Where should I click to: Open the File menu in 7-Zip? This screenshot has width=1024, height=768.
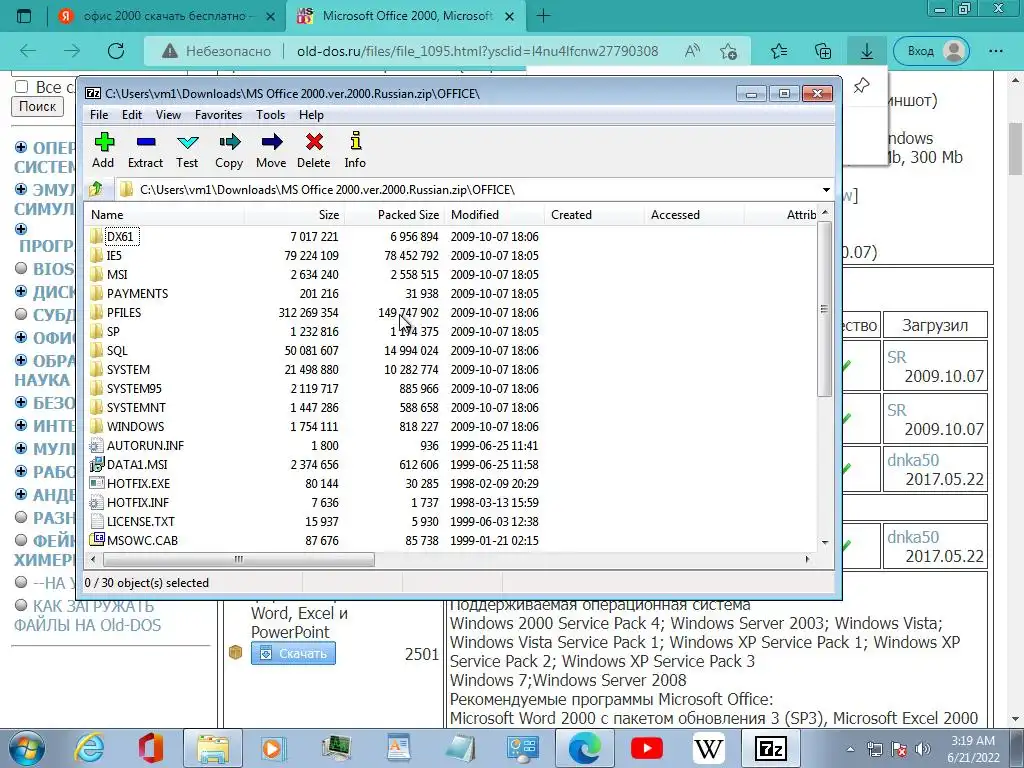[99, 115]
